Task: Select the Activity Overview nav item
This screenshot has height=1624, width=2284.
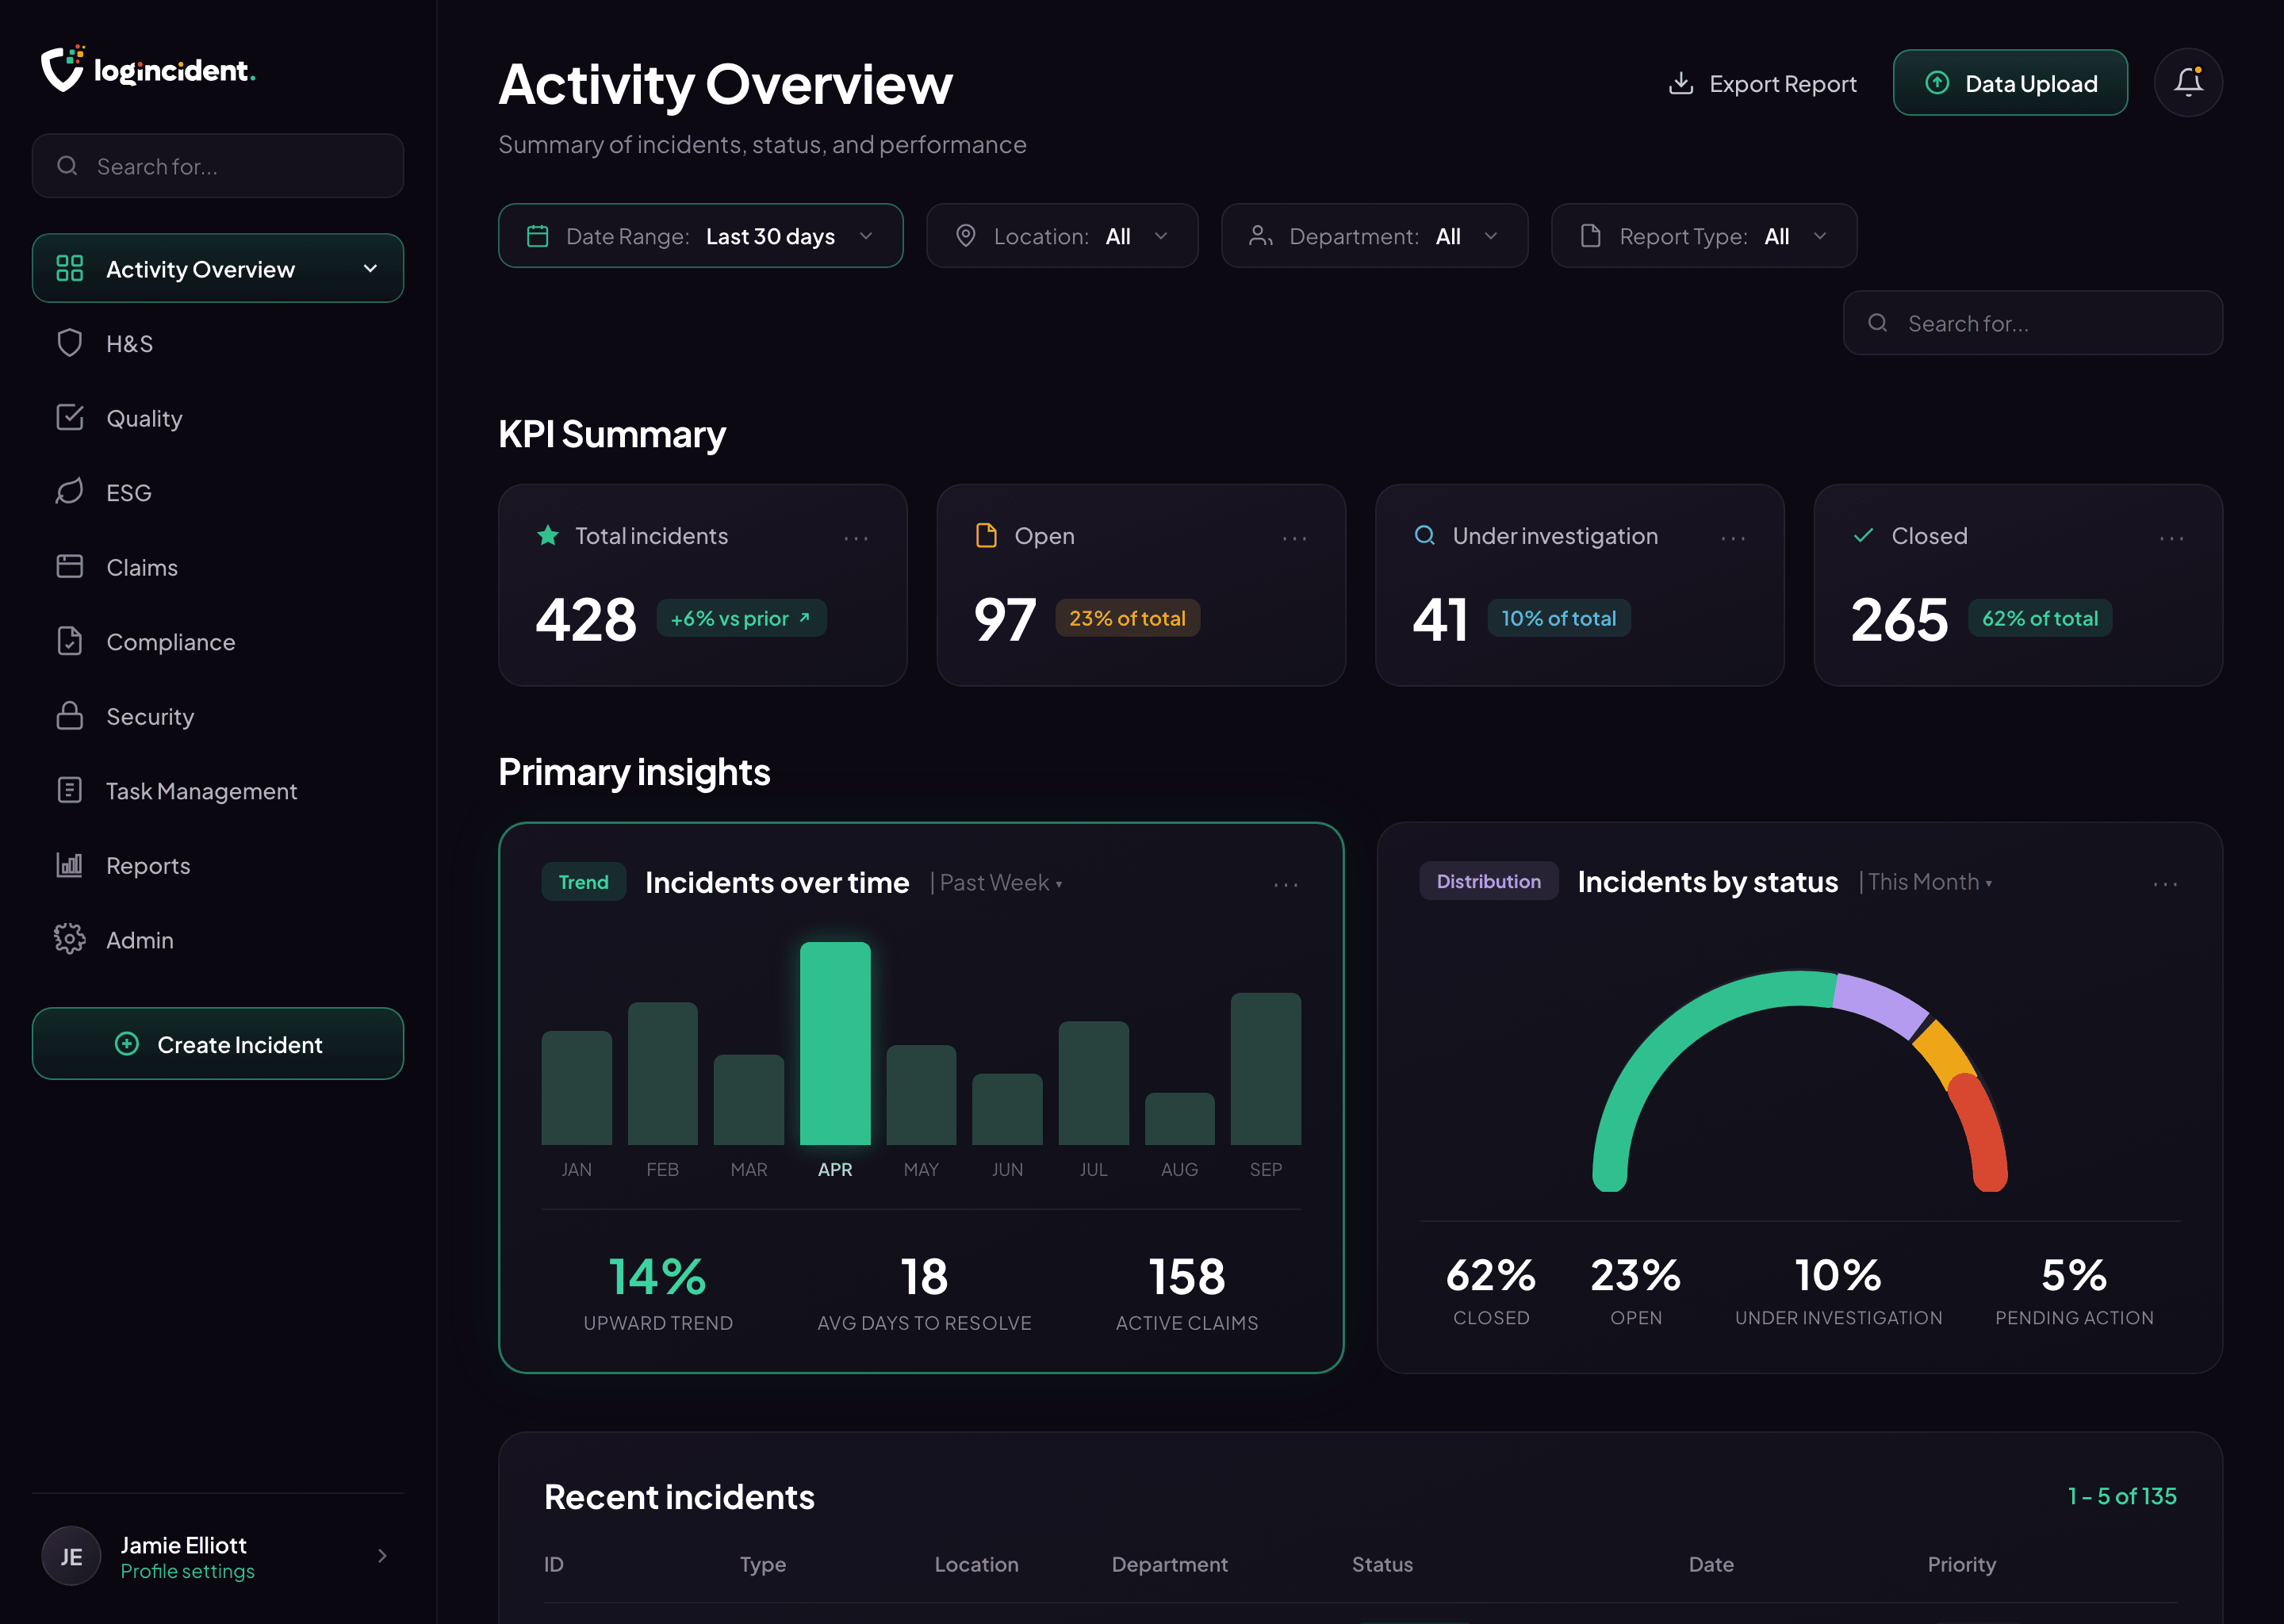Action: [x=218, y=268]
